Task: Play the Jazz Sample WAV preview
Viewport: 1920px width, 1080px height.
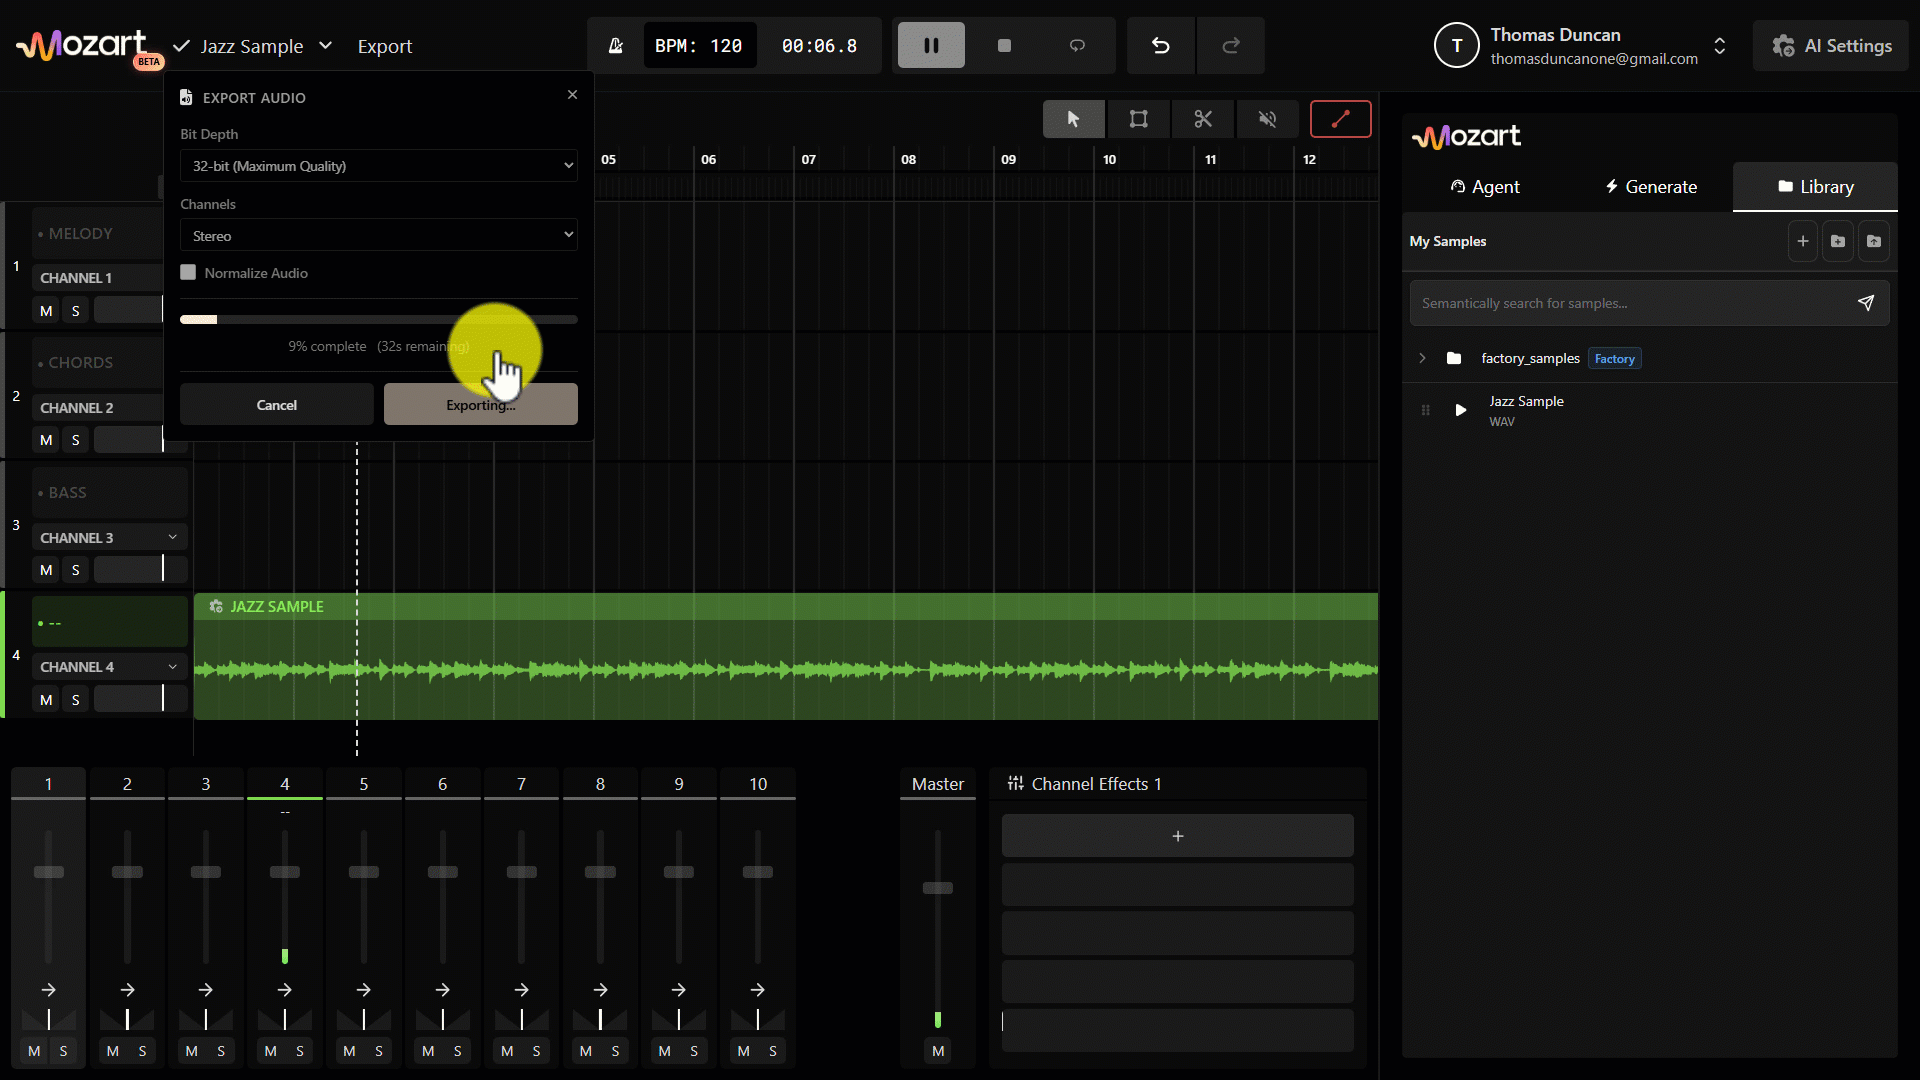Action: [x=1460, y=410]
